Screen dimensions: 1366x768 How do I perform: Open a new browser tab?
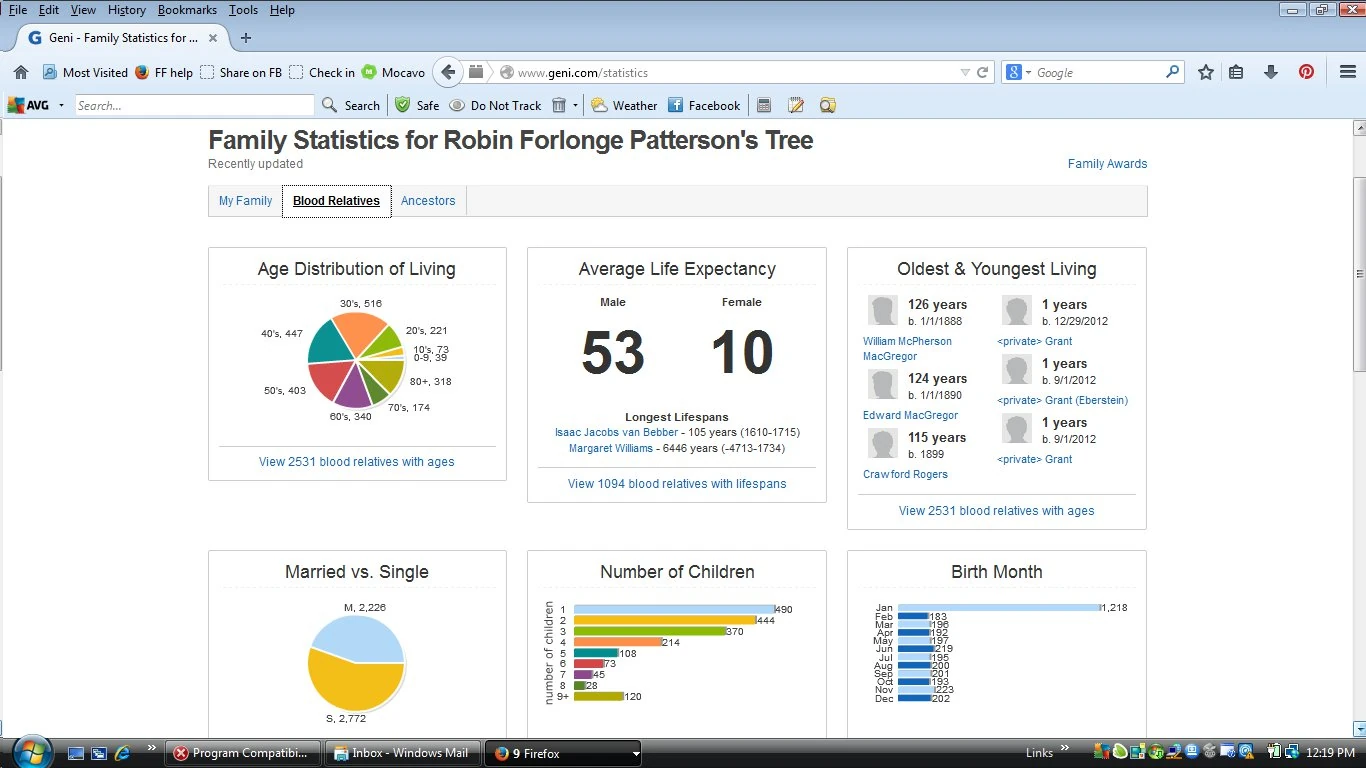point(246,38)
